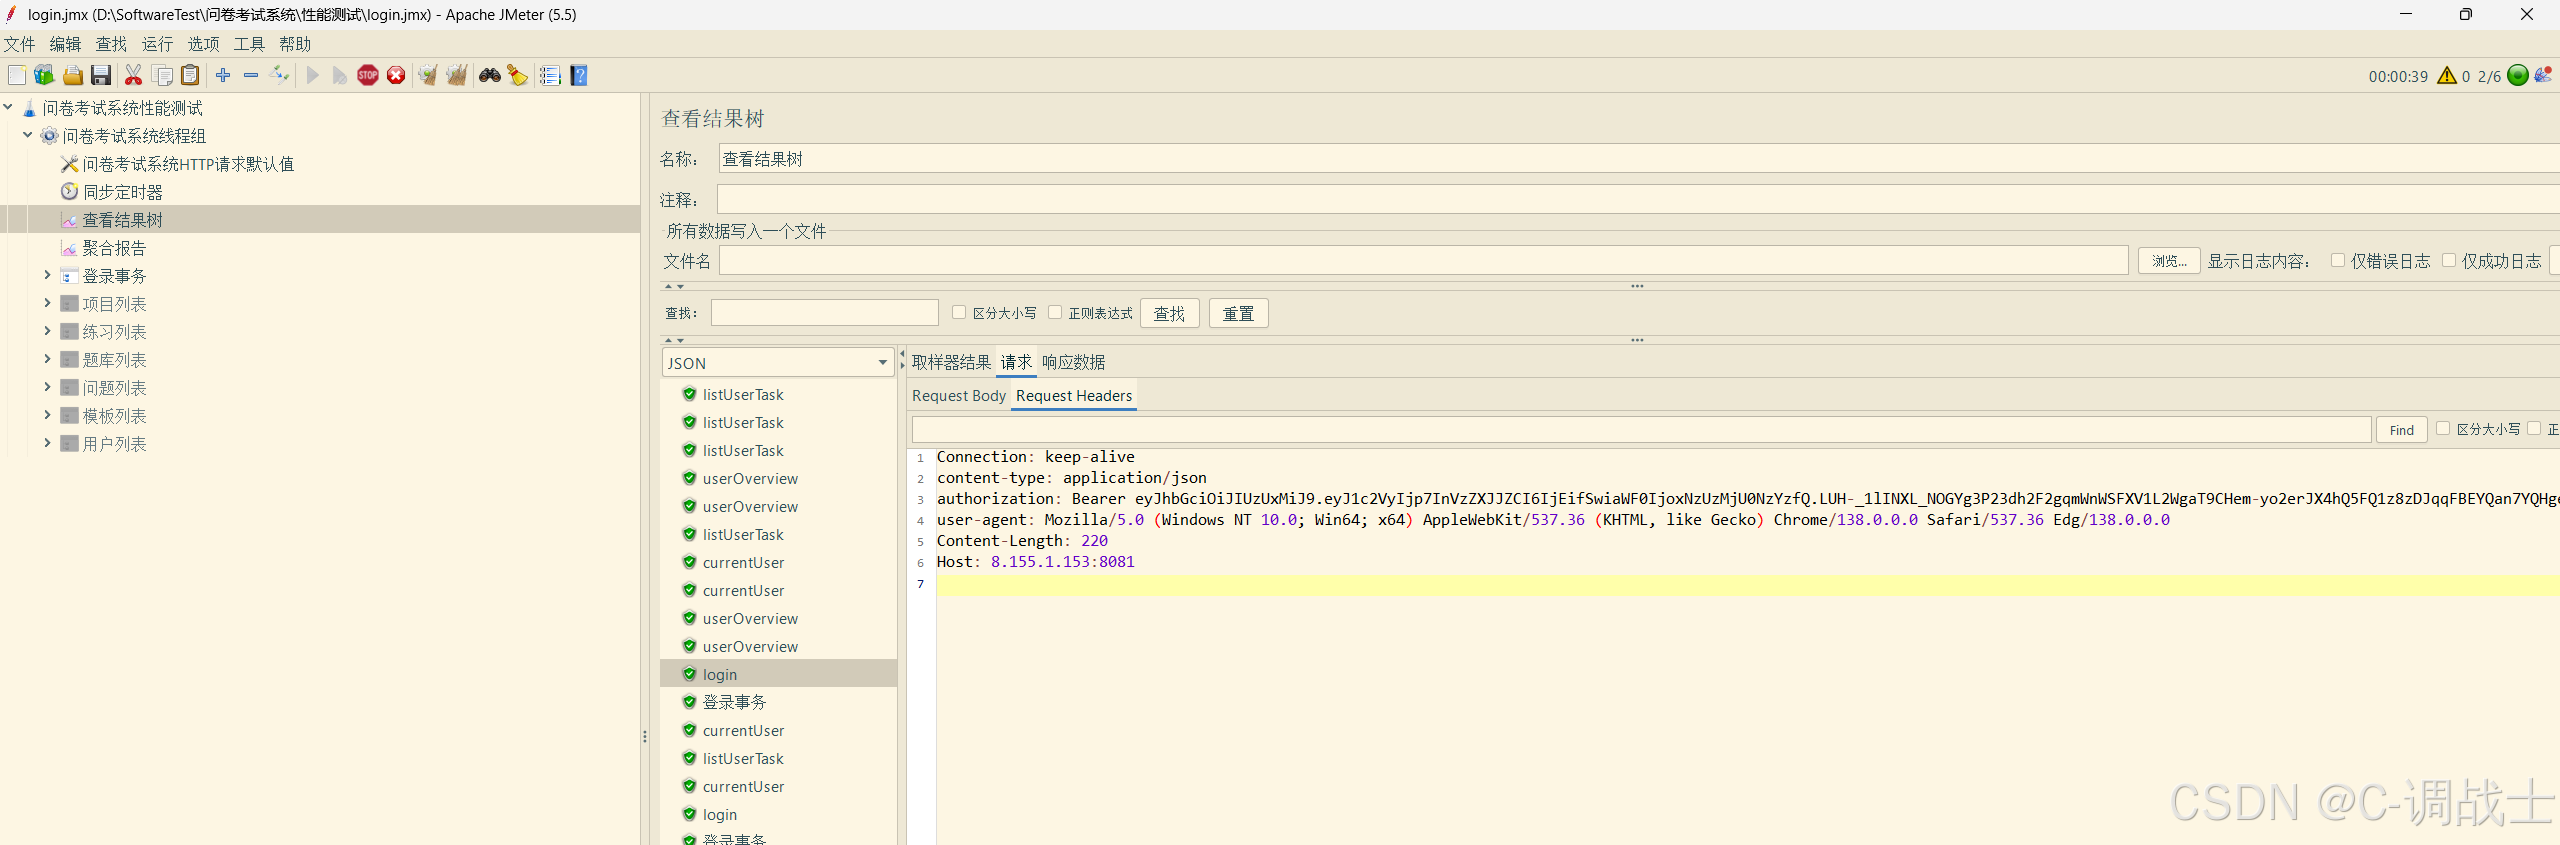The height and width of the screenshot is (845, 2560).
Task: Click the Shutdown red X icon
Action: click(x=396, y=75)
